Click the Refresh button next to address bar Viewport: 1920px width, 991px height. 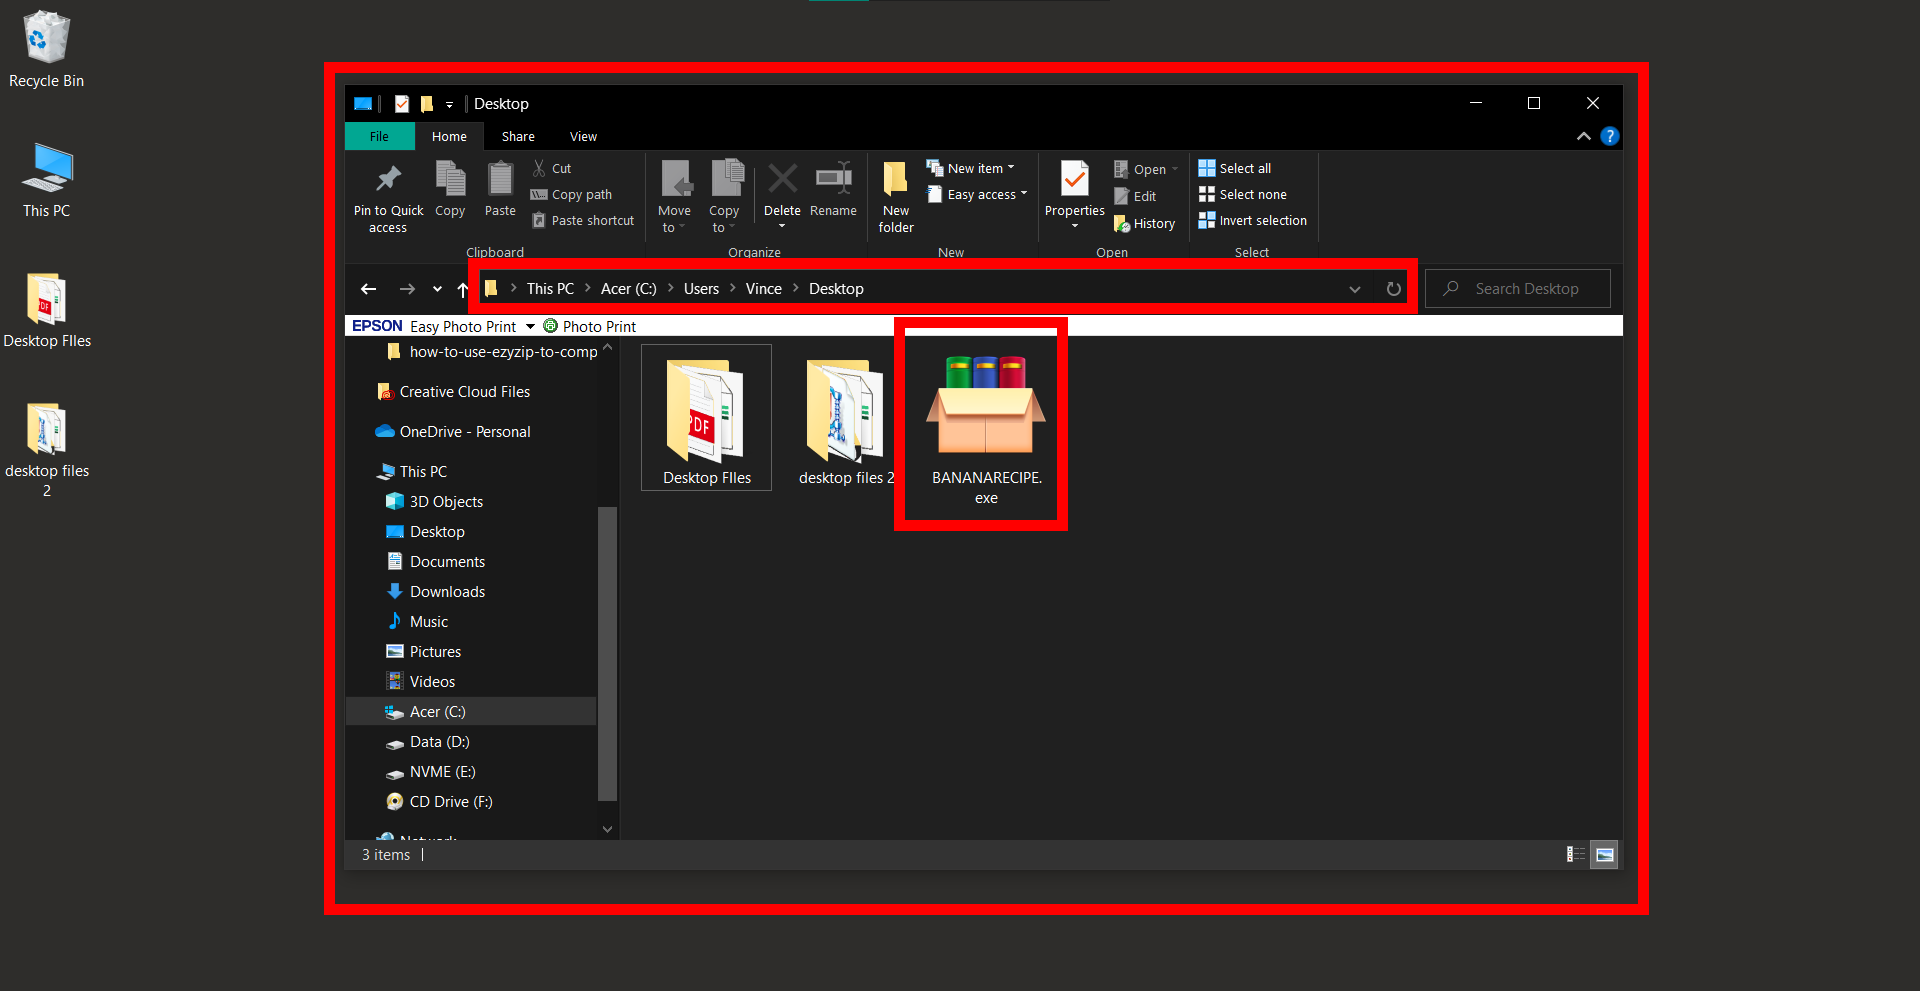click(1393, 289)
